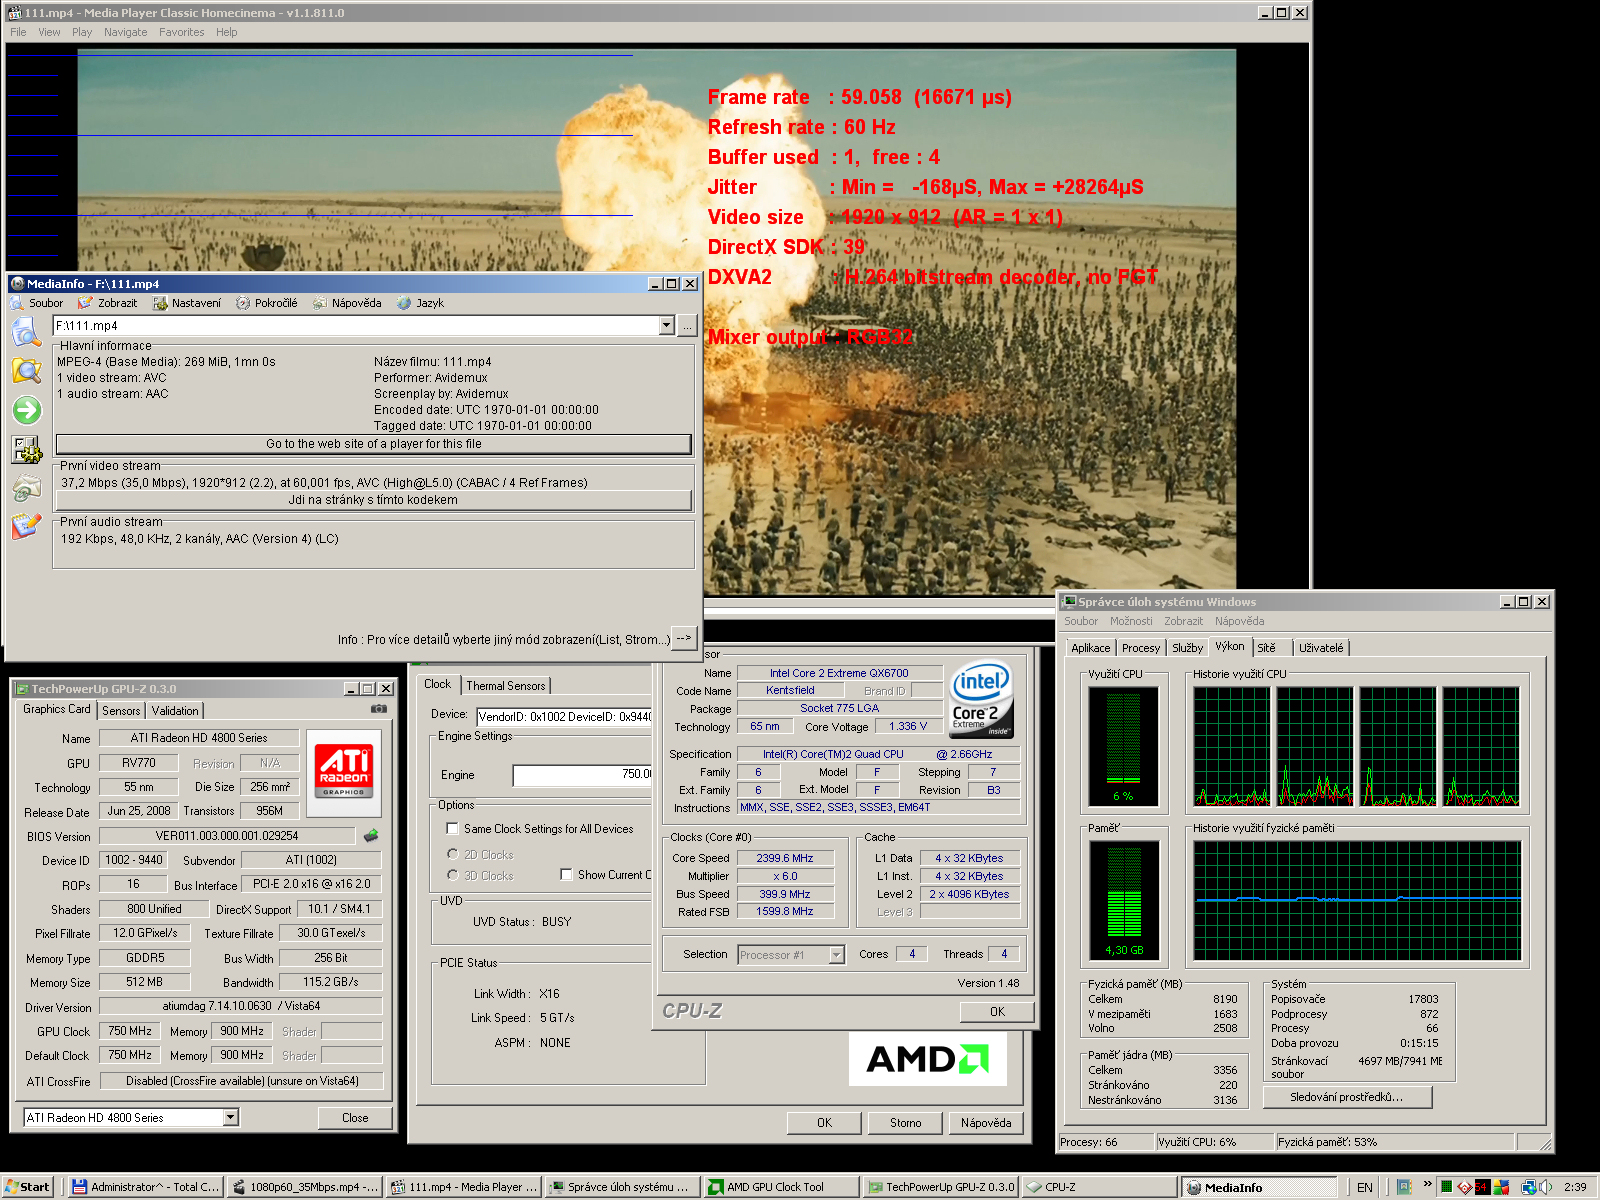1600x1200 pixels.
Task: Switch to the CPU-Z taskbar button
Action: coord(1100,1187)
